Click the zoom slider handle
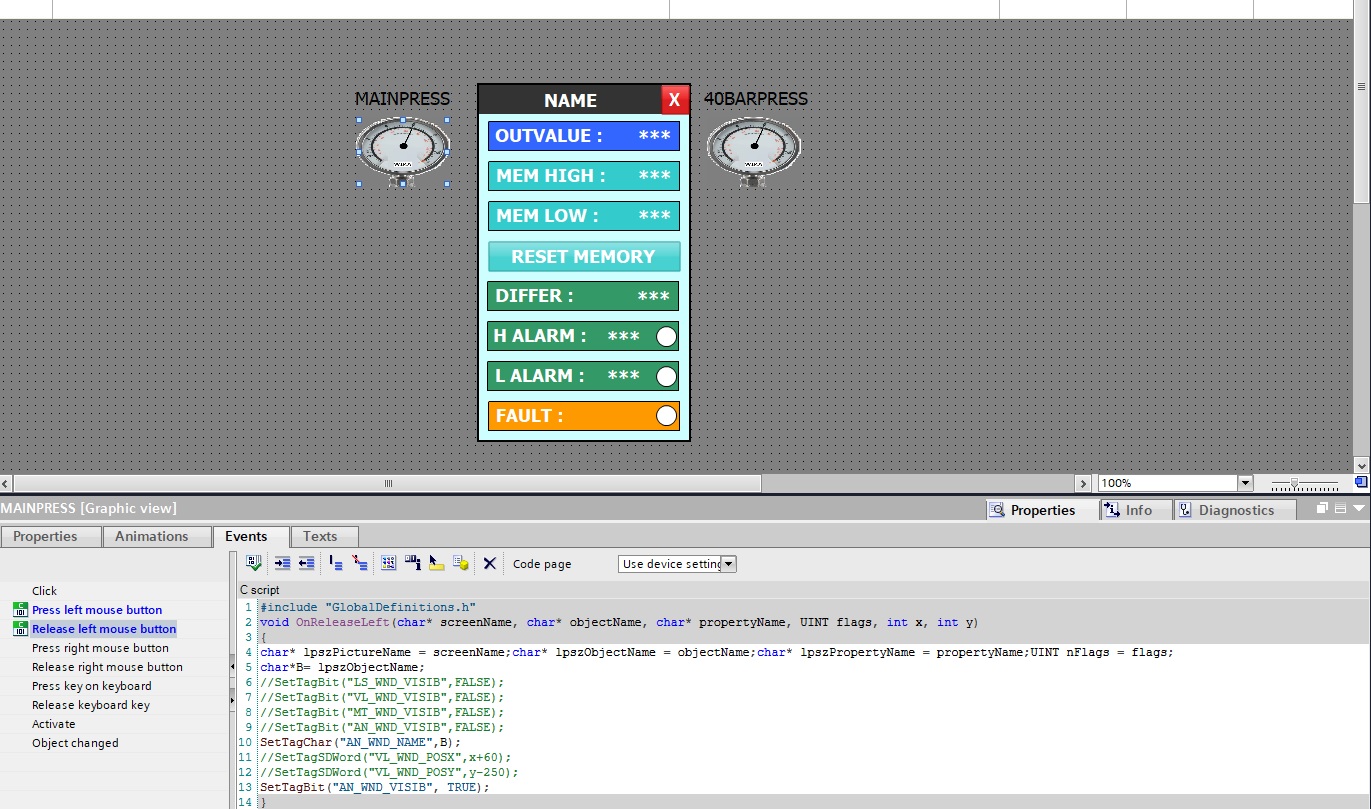The width and height of the screenshot is (1371, 809). [x=1294, y=483]
